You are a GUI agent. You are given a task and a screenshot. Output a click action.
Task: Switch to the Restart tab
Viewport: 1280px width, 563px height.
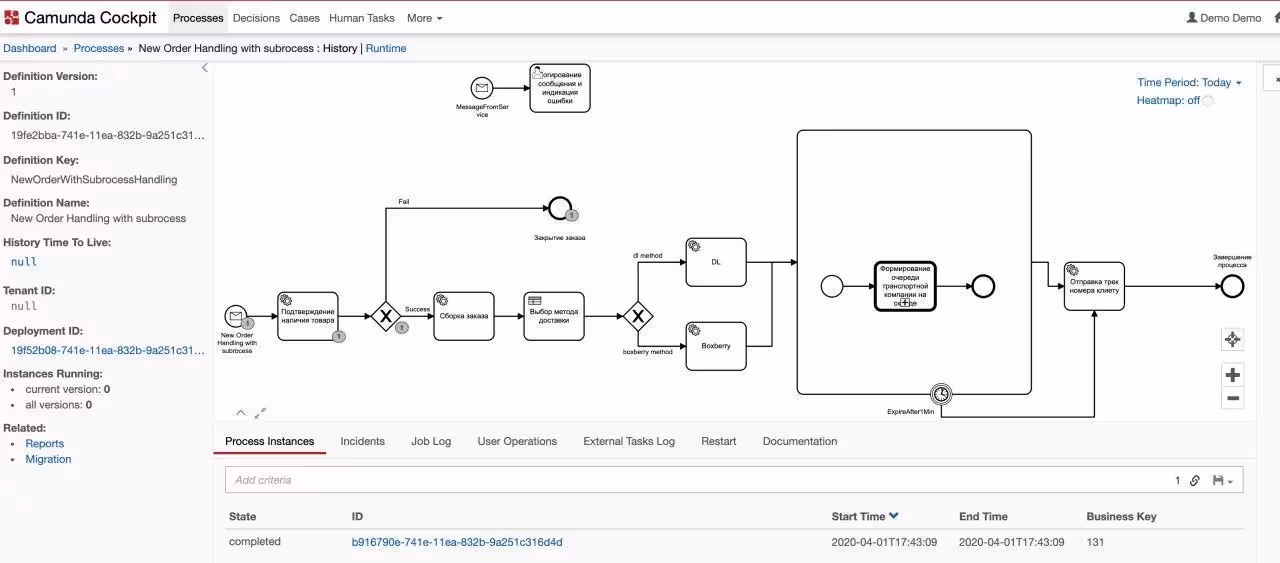click(x=719, y=441)
